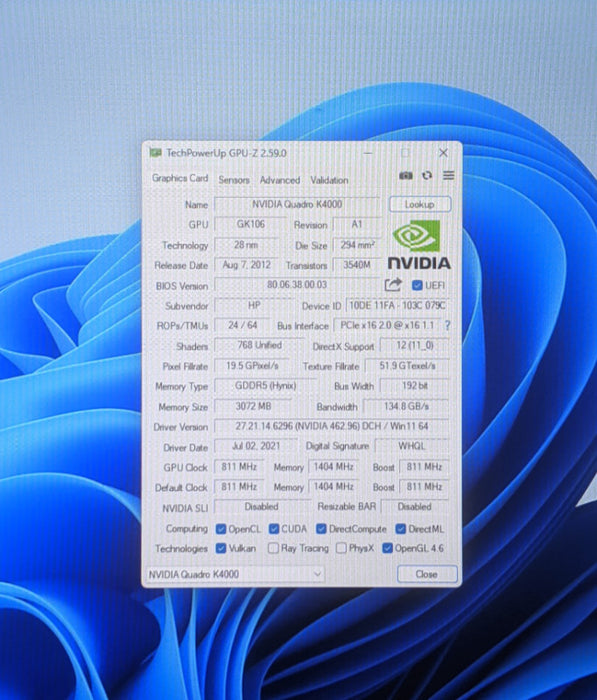Screen dimensions: 597x700
Task: Click the Bus Interface question mark icon
Action: pyautogui.click(x=447, y=325)
